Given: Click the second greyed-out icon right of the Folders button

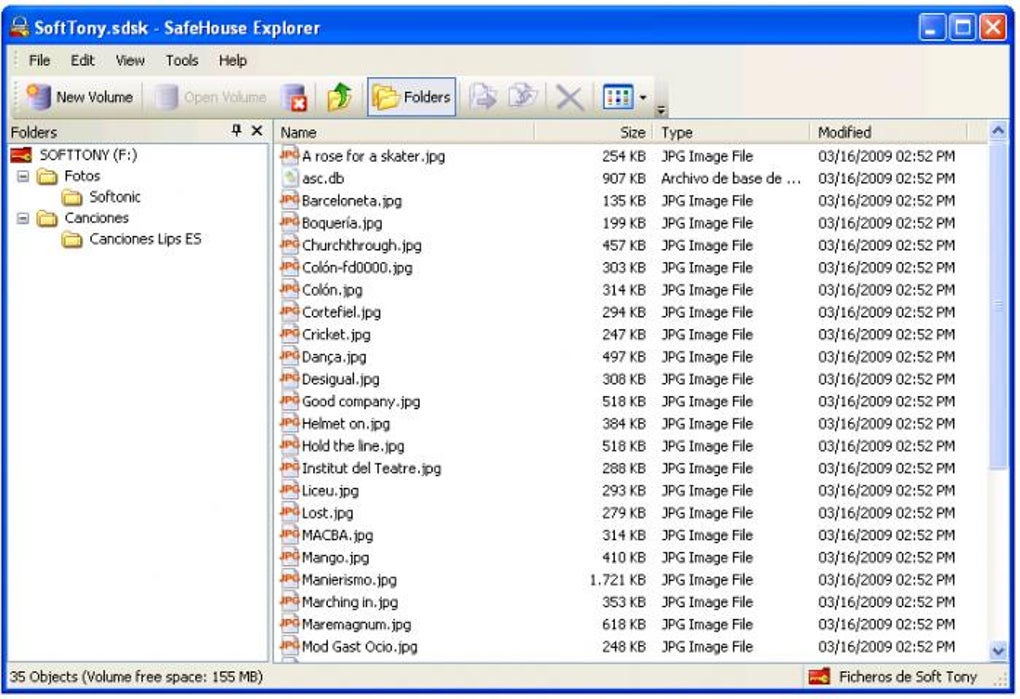Looking at the screenshot, I should (x=522, y=97).
